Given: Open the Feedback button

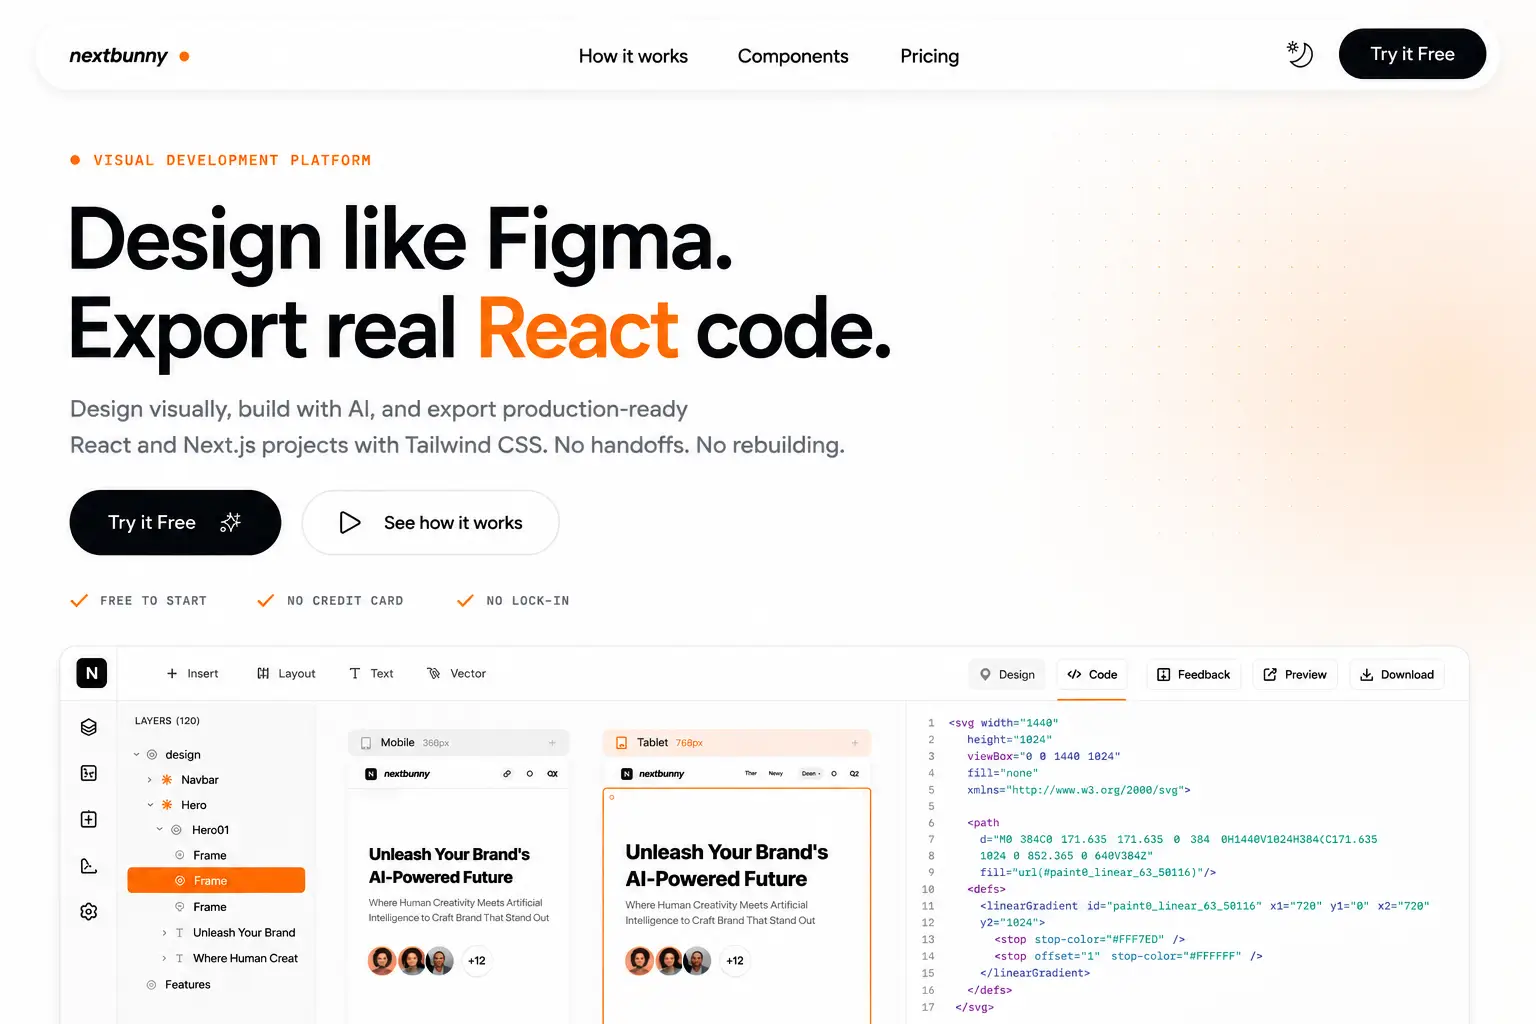Looking at the screenshot, I should tap(1194, 674).
